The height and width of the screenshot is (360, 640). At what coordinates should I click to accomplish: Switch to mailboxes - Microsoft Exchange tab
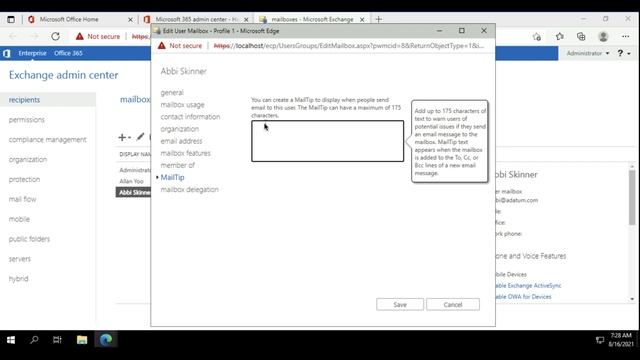coord(312,19)
